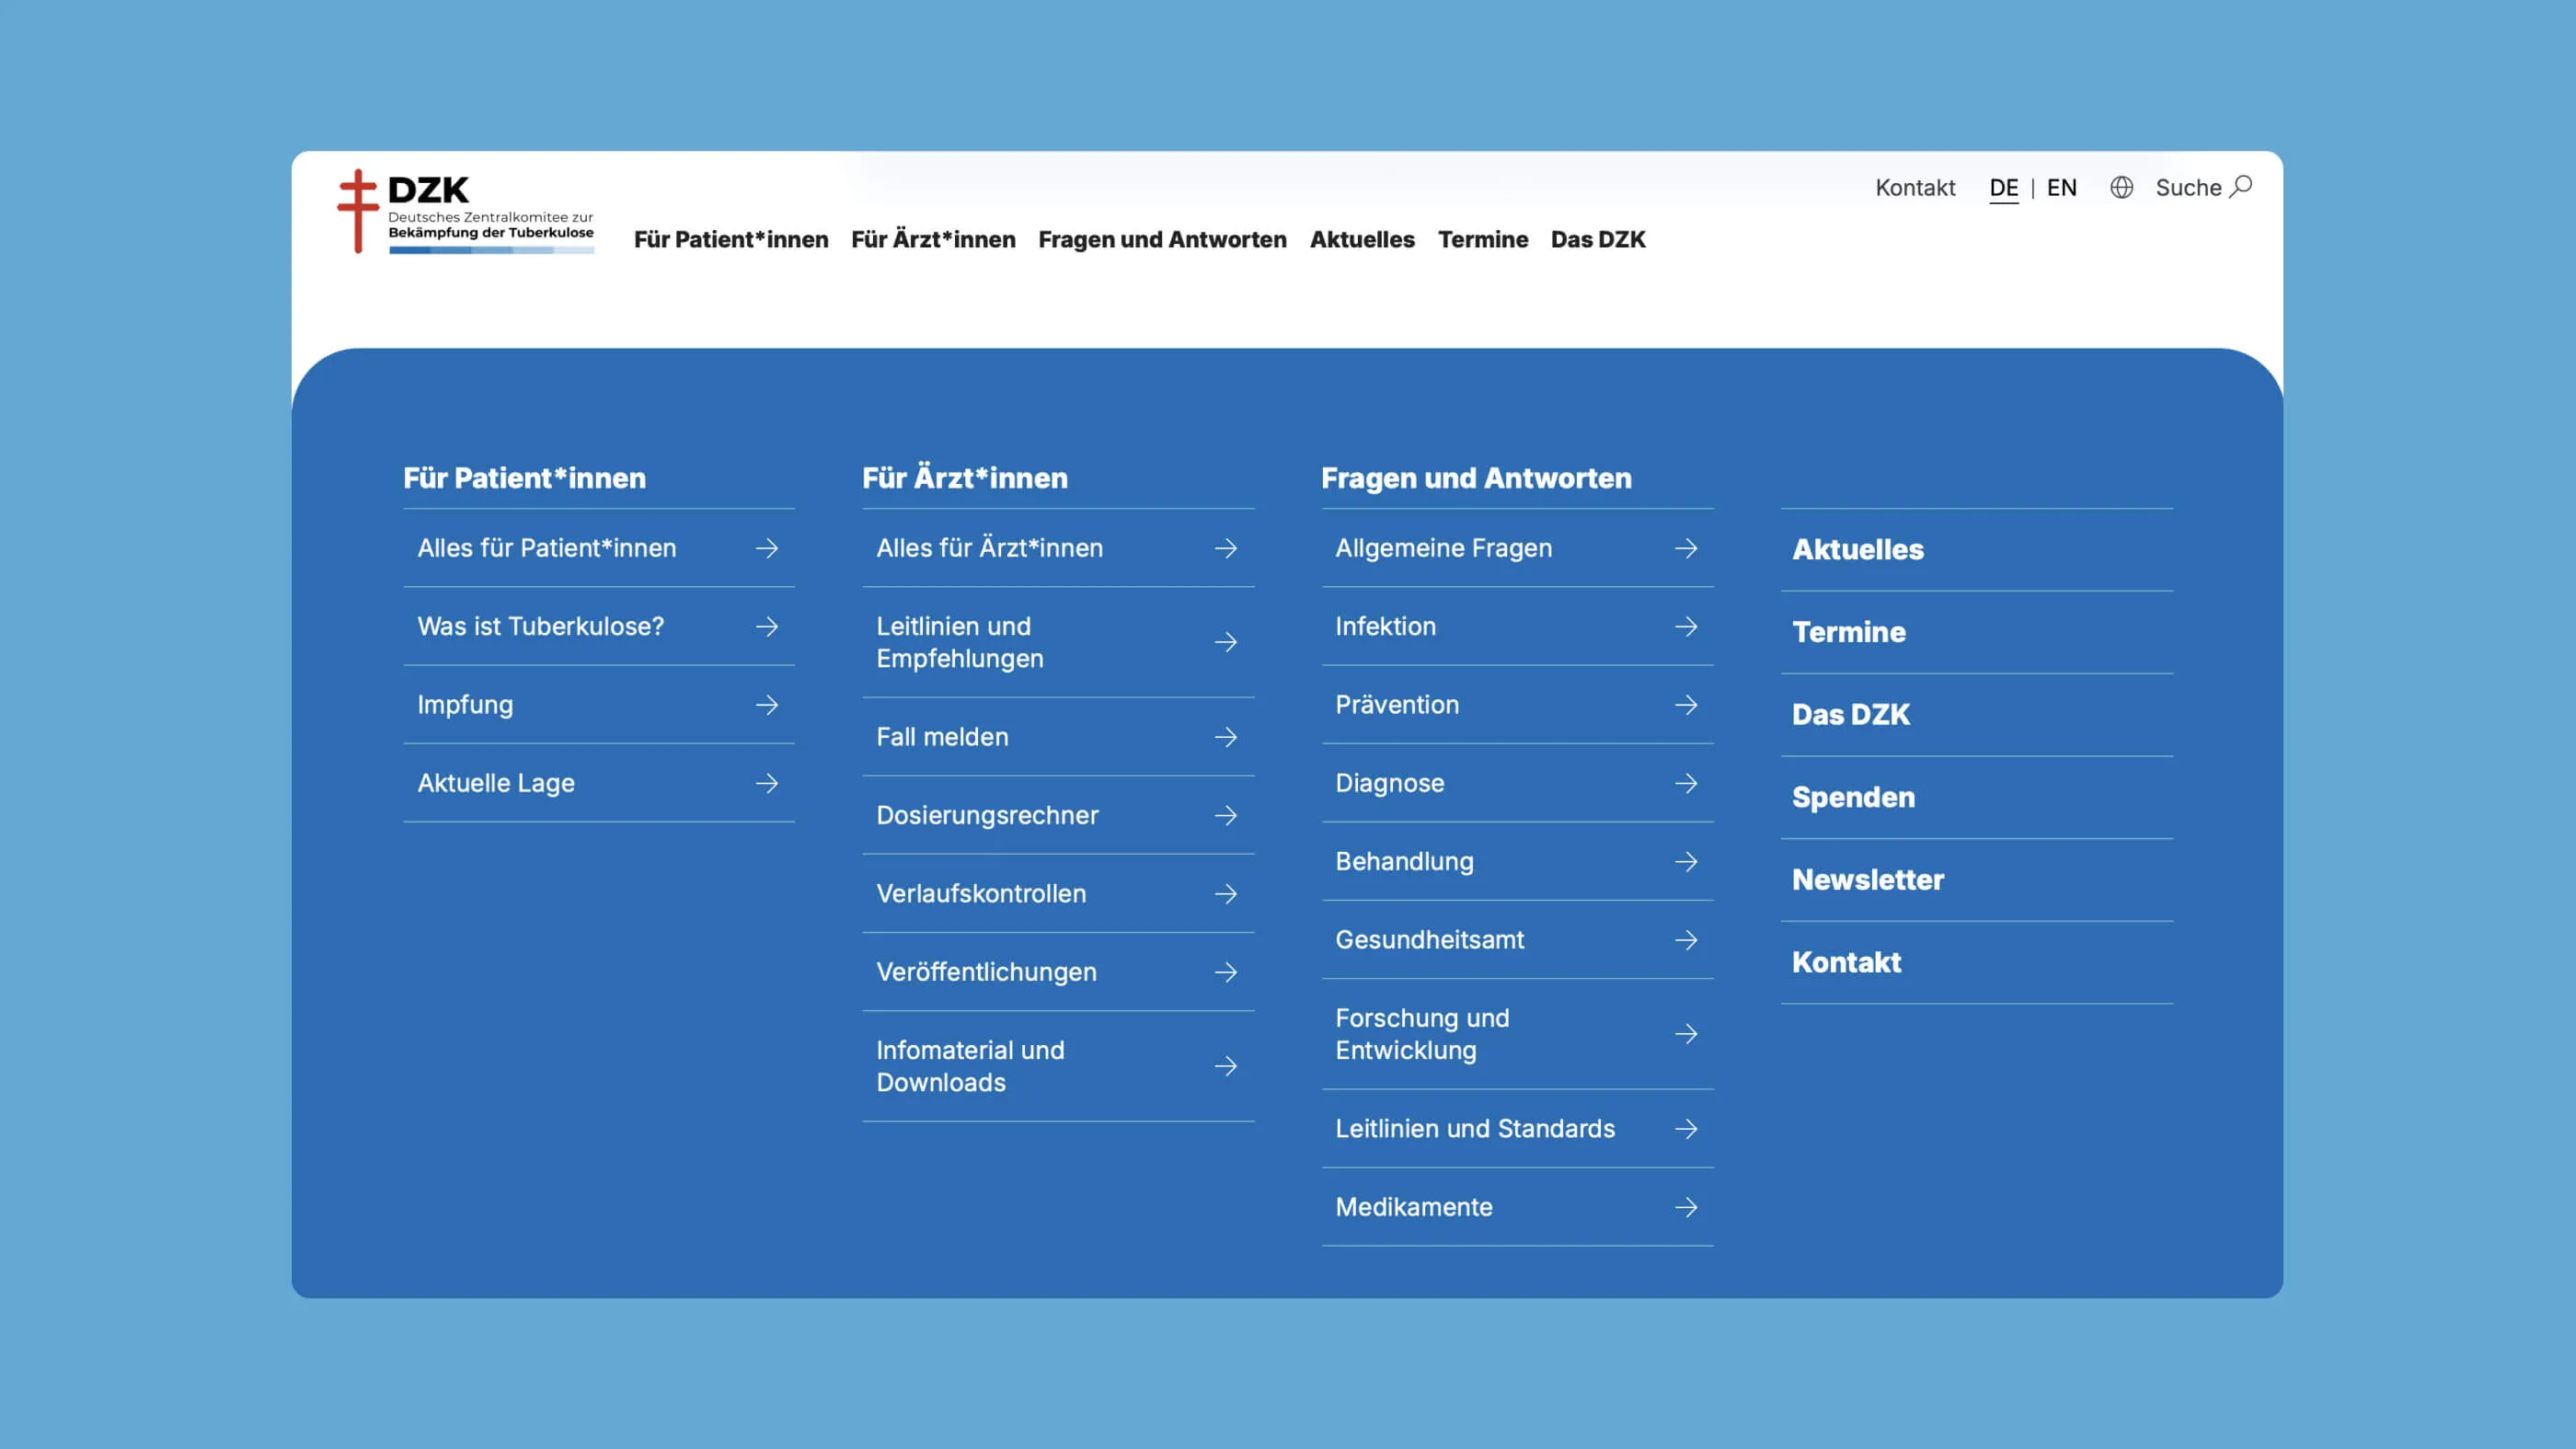2576x1449 pixels.
Task: Click arrow beside Leitlinien und Standards
Action: [x=1686, y=1129]
